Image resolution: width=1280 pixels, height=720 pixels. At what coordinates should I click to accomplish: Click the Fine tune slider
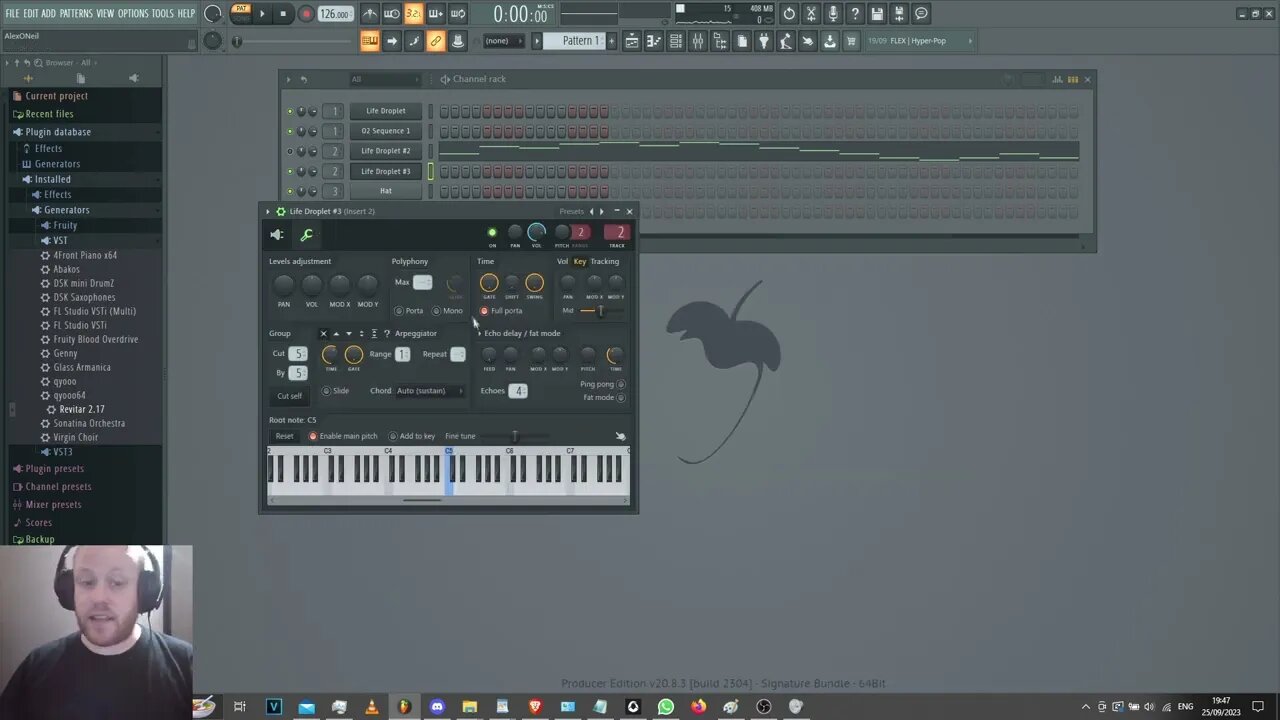click(x=514, y=436)
